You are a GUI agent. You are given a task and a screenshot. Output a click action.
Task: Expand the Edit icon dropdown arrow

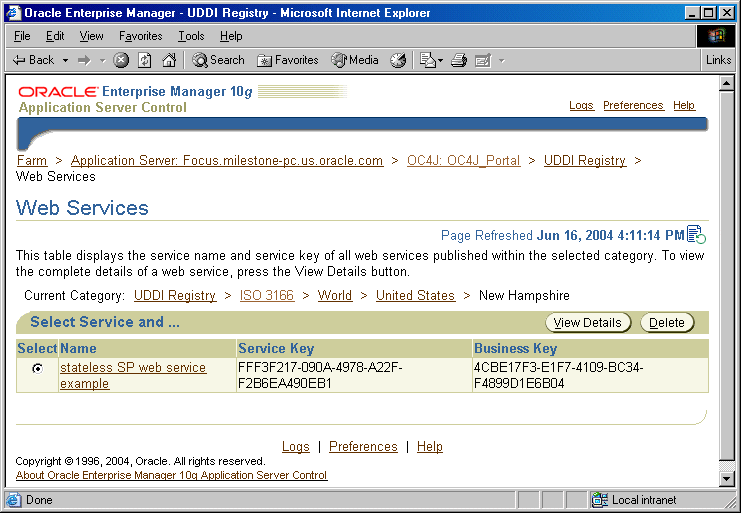click(502, 60)
